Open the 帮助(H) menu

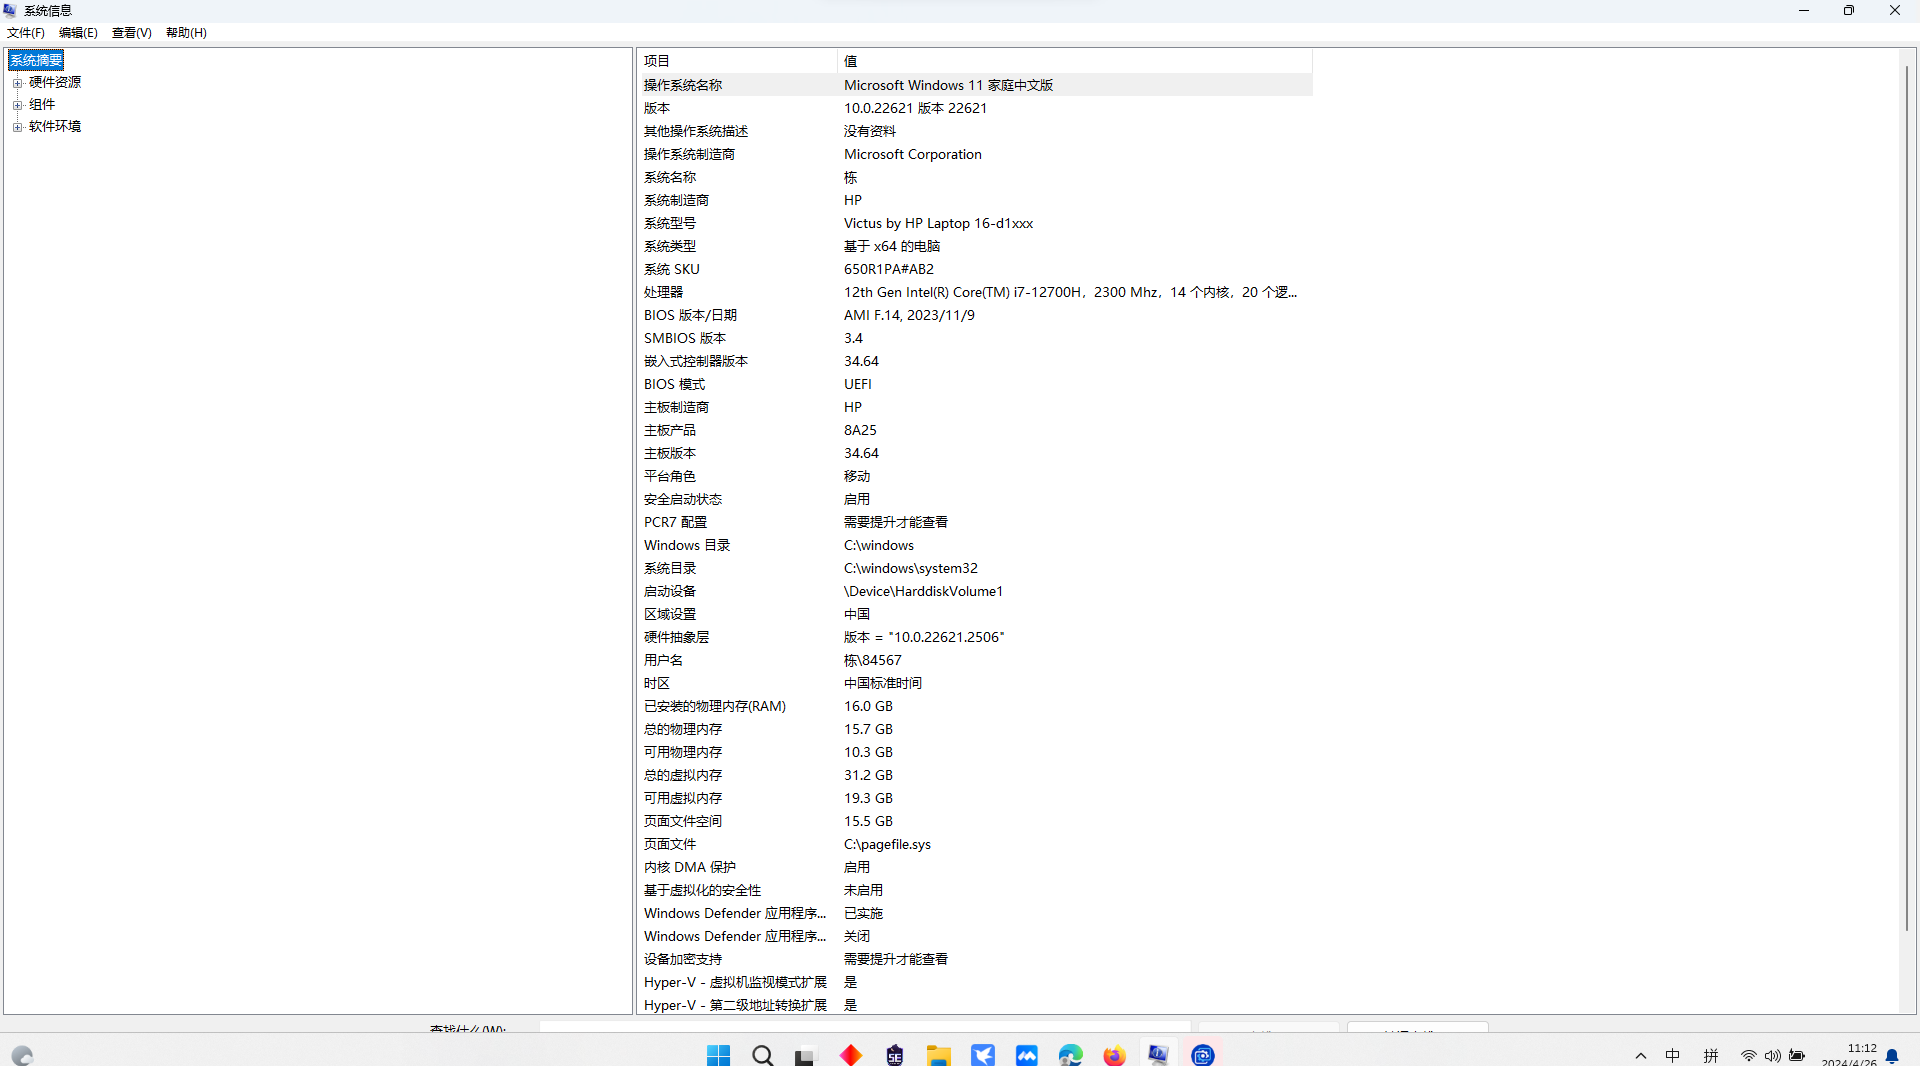tap(186, 33)
